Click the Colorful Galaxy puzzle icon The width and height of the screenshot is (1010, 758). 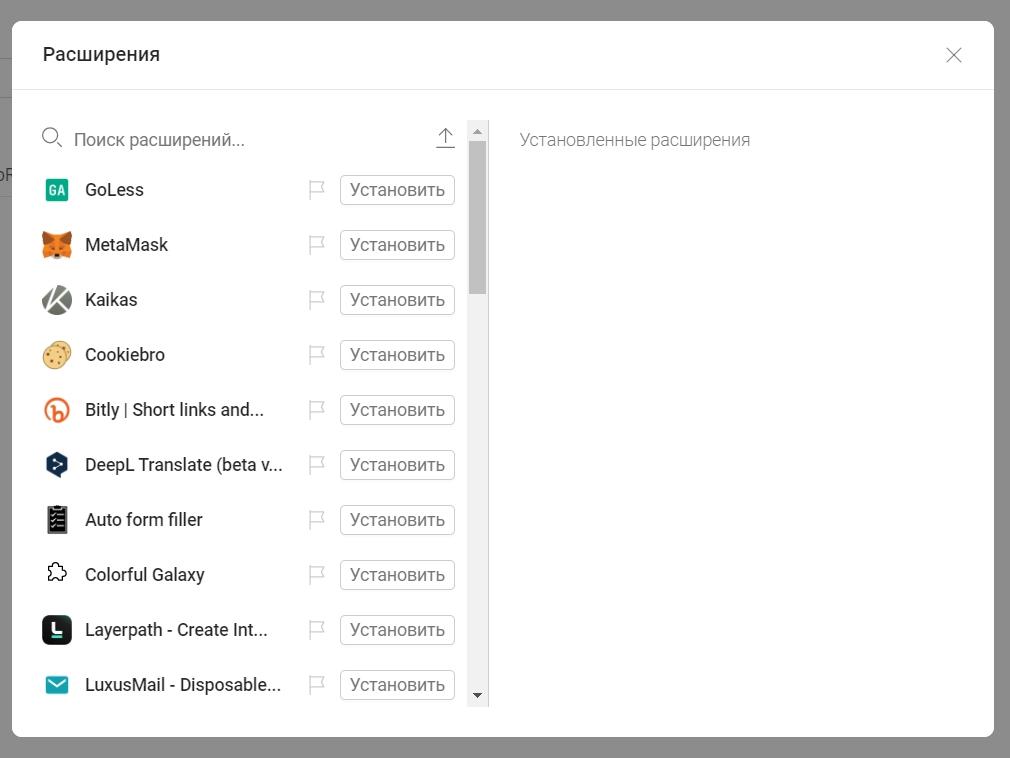(57, 572)
